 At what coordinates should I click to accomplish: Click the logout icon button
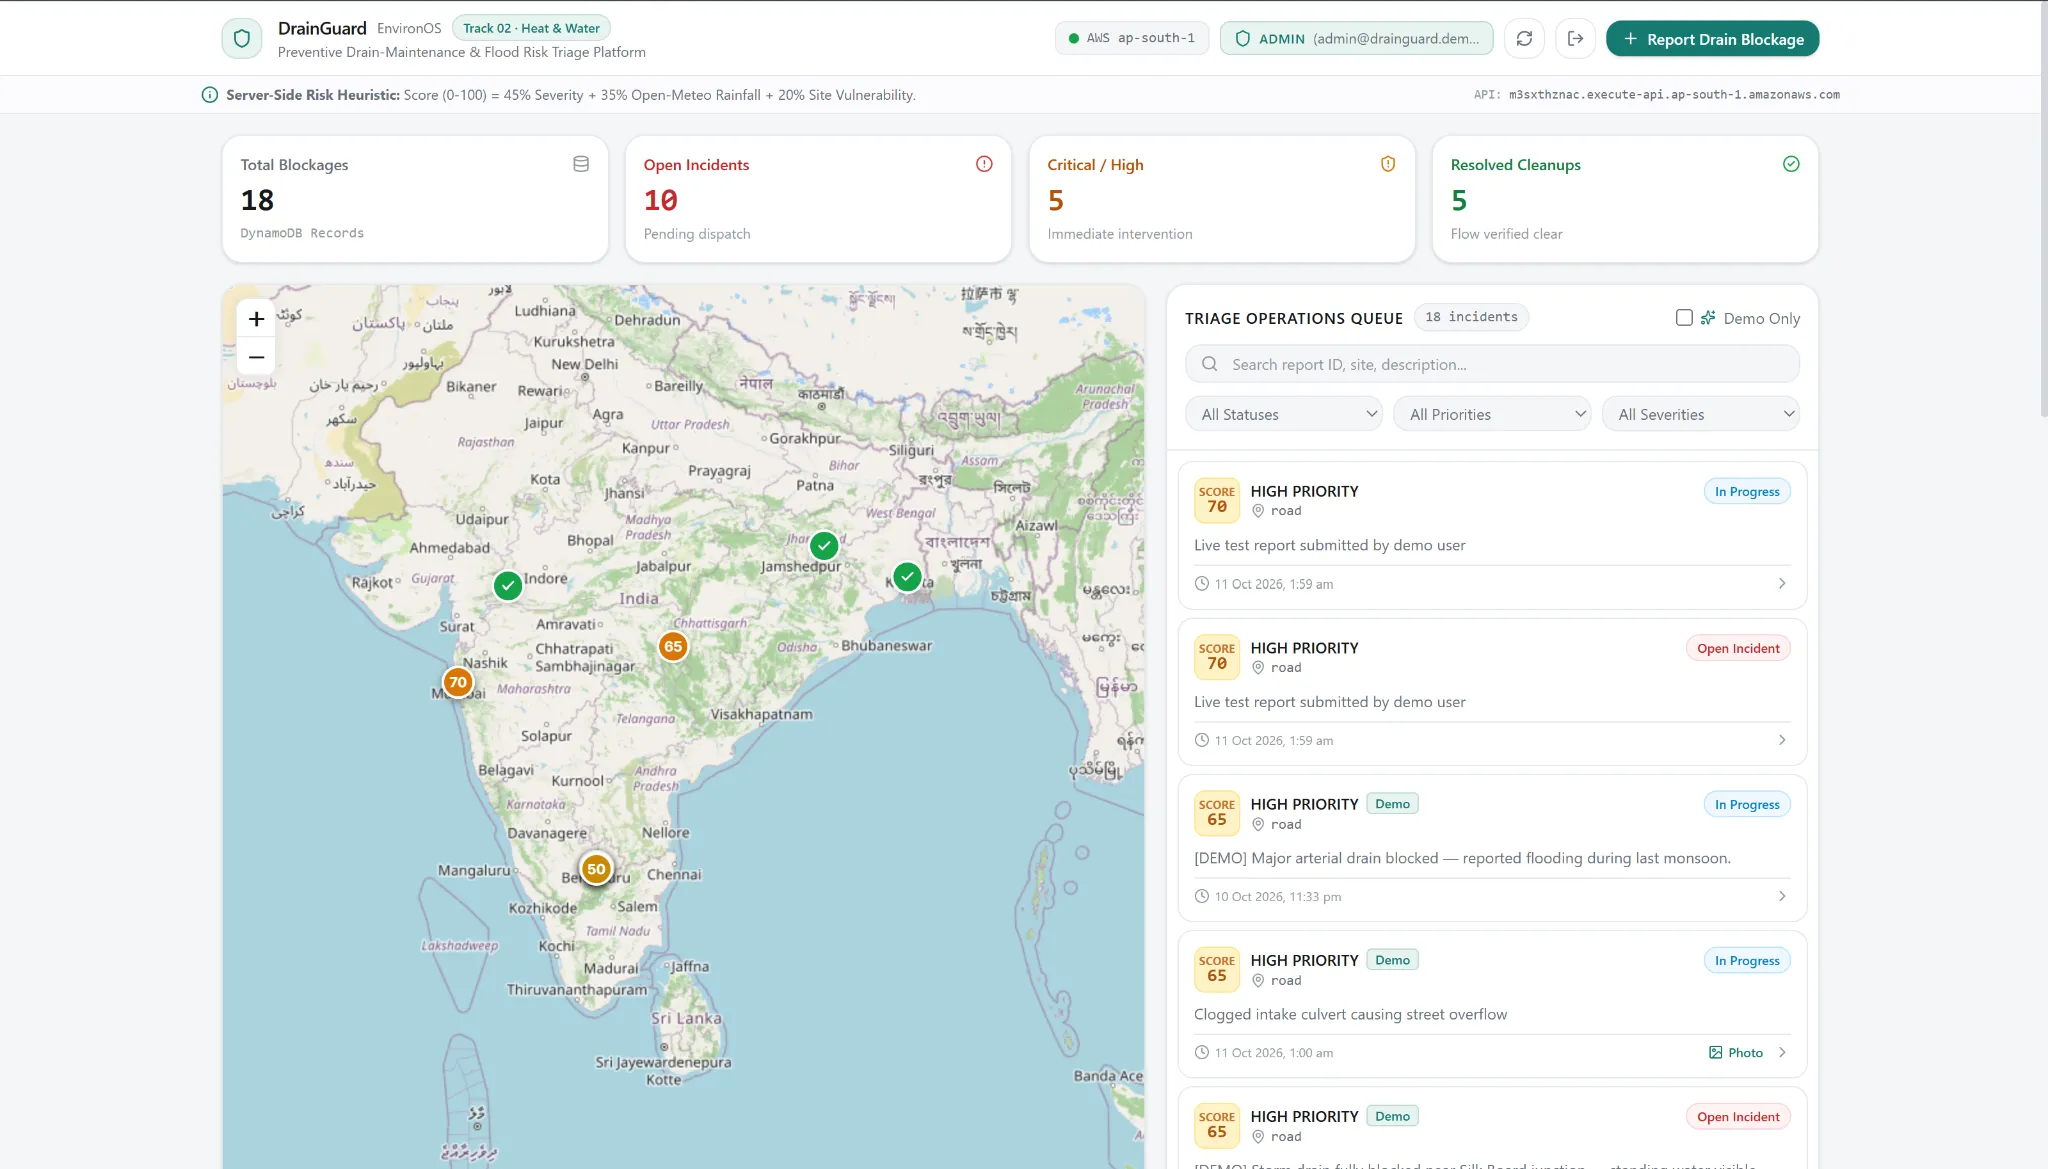point(1575,39)
